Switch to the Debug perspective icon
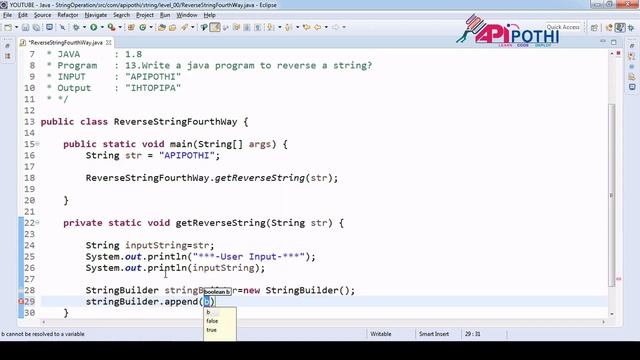The width and height of the screenshot is (640, 360). (631, 27)
